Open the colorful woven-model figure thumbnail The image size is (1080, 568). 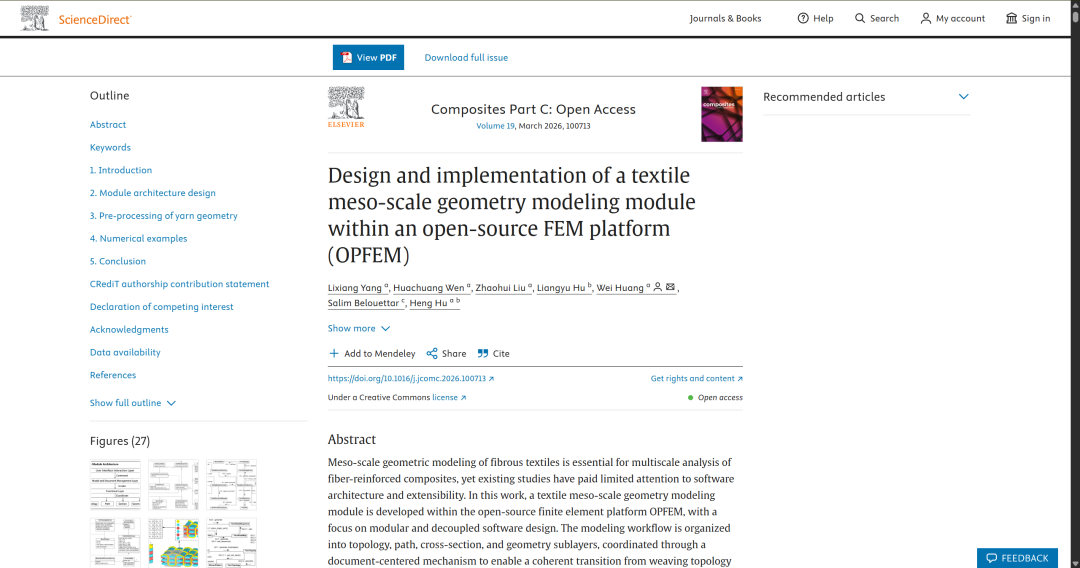tap(174, 543)
